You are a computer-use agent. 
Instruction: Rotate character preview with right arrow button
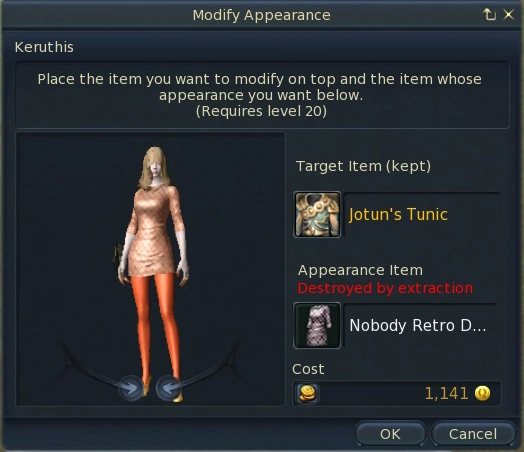[169, 388]
